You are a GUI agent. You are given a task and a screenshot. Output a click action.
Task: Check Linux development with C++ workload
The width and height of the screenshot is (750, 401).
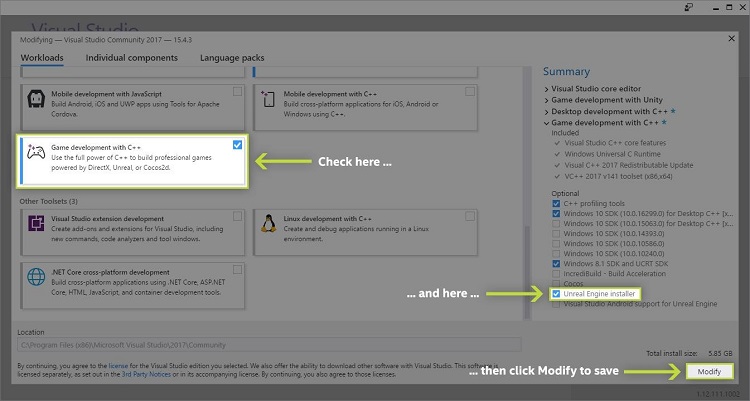click(x=470, y=216)
